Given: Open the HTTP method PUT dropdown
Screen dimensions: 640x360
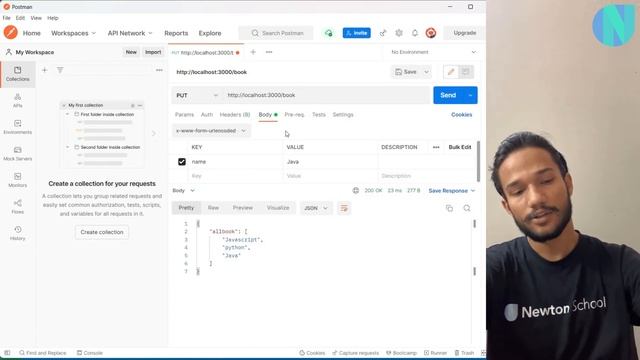Looking at the screenshot, I should tap(197, 96).
